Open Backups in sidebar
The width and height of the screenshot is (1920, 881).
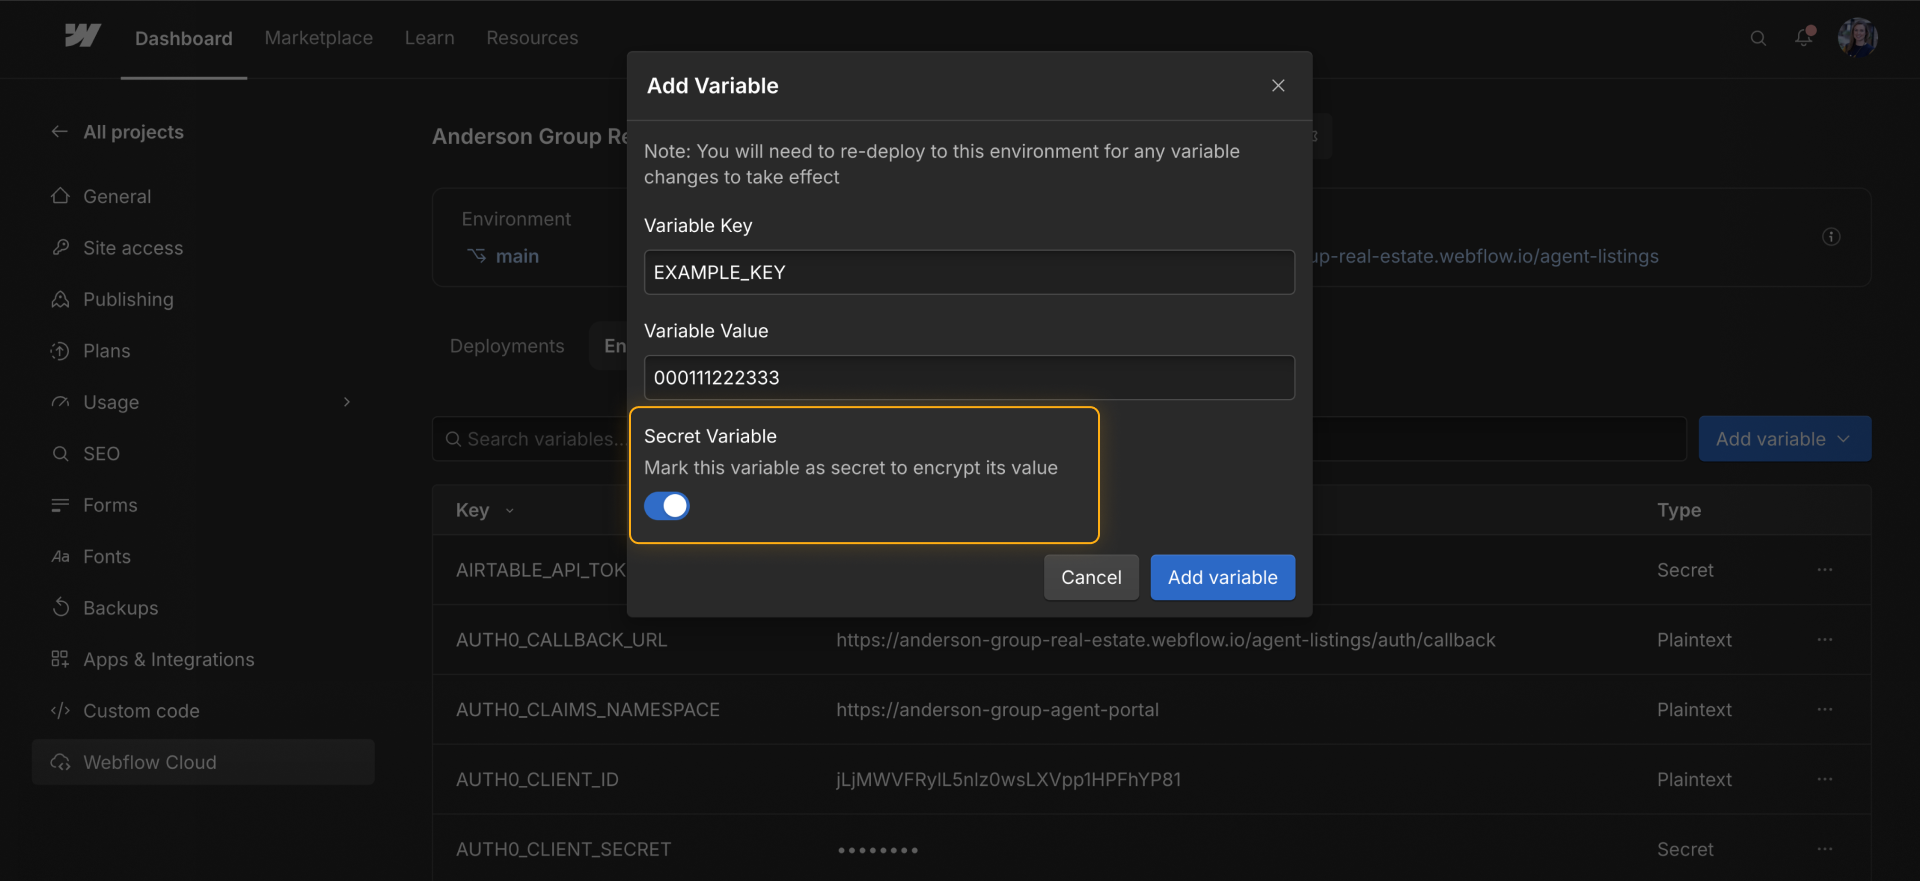(120, 608)
